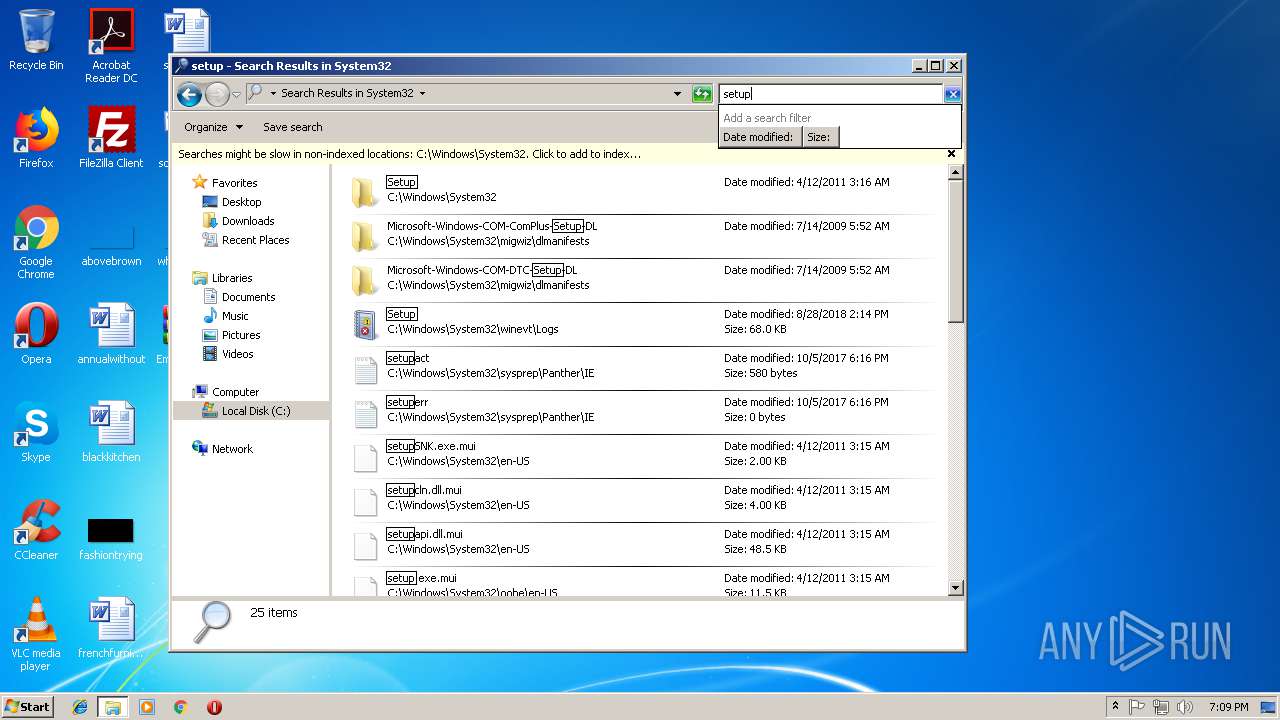Viewport: 1280px width, 720px height.
Task: Open address bar history dropdown
Action: coord(677,94)
